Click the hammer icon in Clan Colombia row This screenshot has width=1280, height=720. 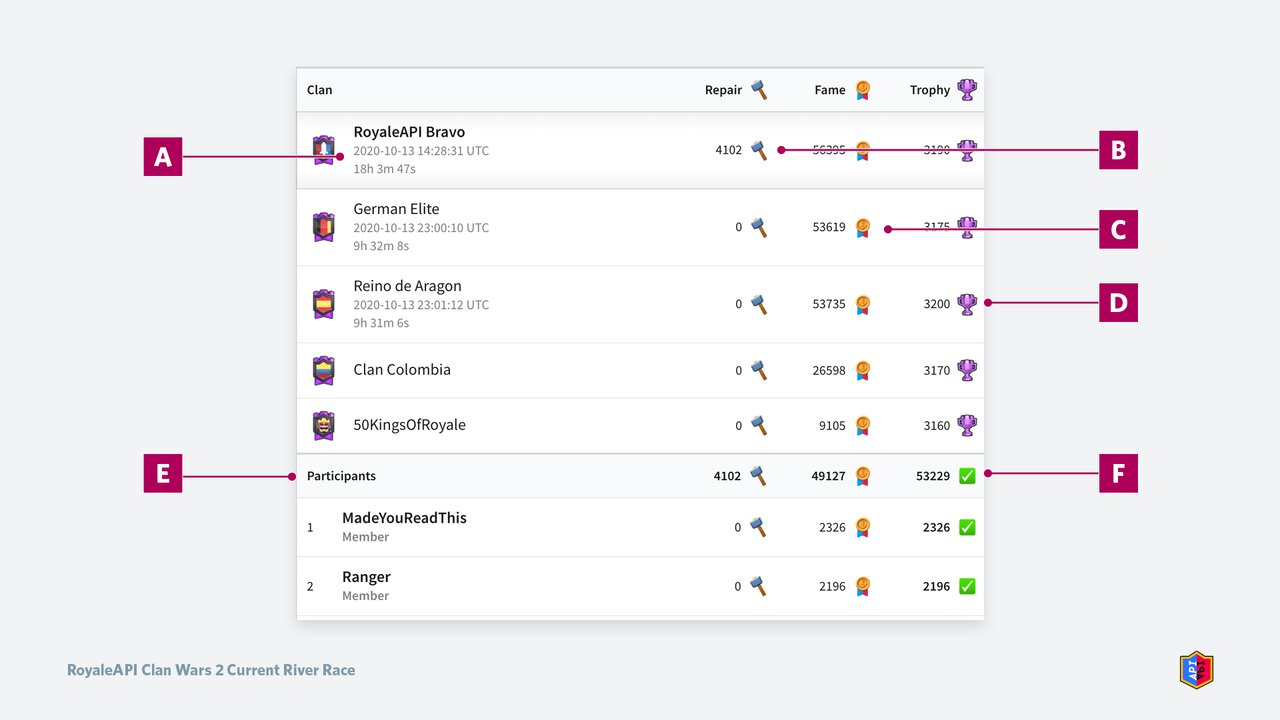pyautogui.click(x=759, y=370)
